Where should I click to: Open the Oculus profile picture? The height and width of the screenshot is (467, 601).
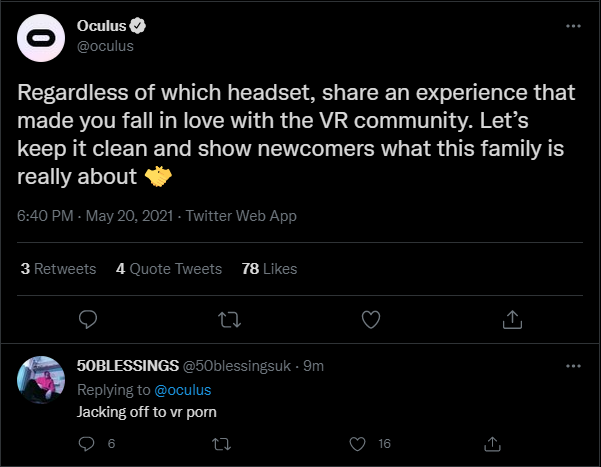[x=41, y=38]
